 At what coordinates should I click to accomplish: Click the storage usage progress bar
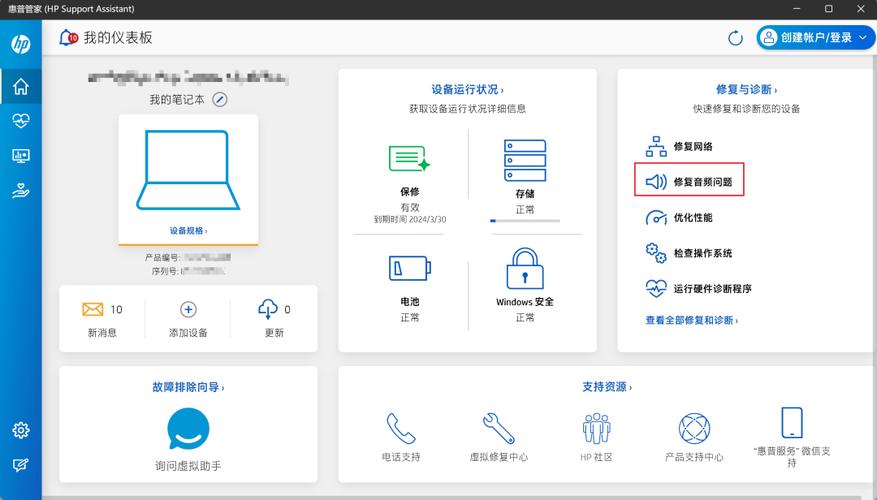tap(524, 220)
